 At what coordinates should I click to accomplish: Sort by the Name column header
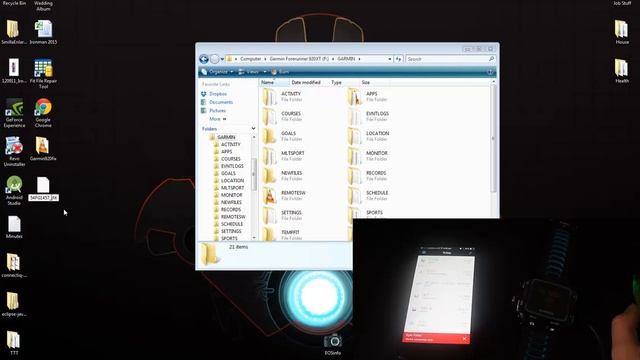click(274, 82)
